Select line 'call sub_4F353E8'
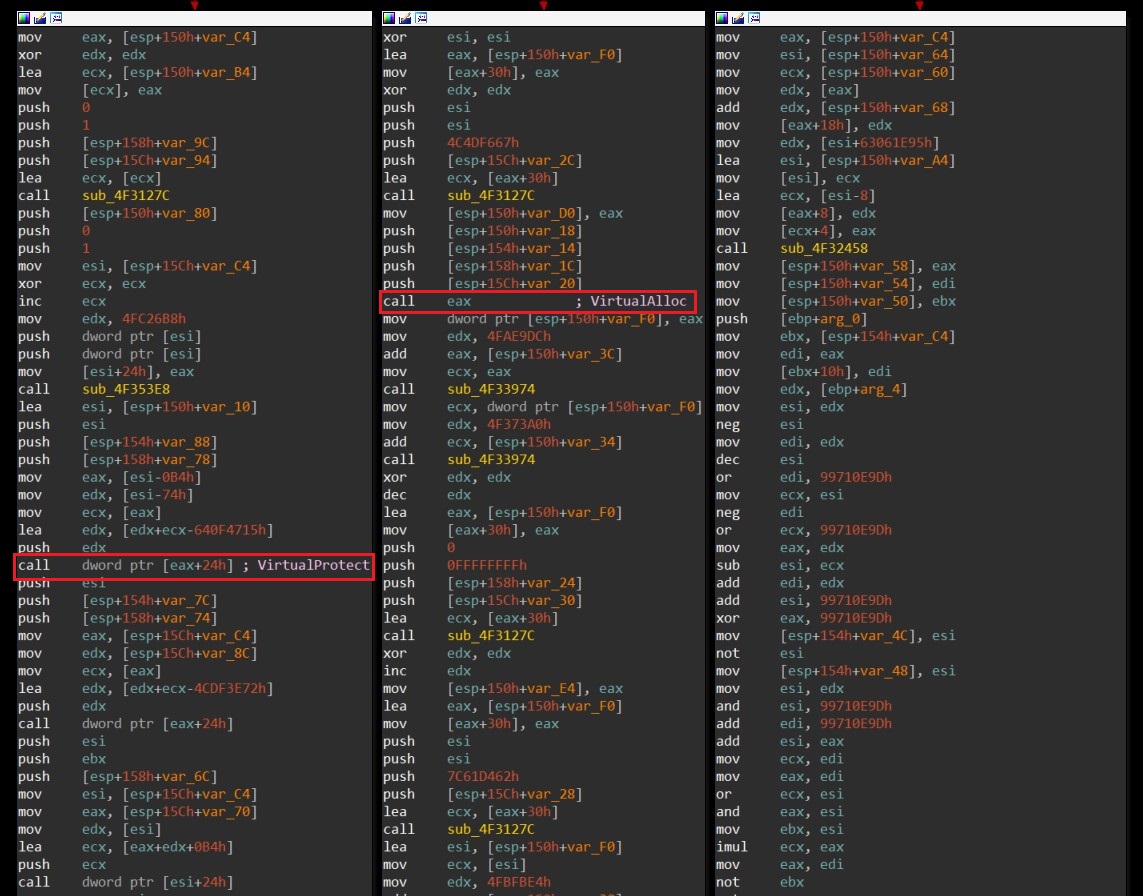This screenshot has width=1143, height=896. coord(95,389)
